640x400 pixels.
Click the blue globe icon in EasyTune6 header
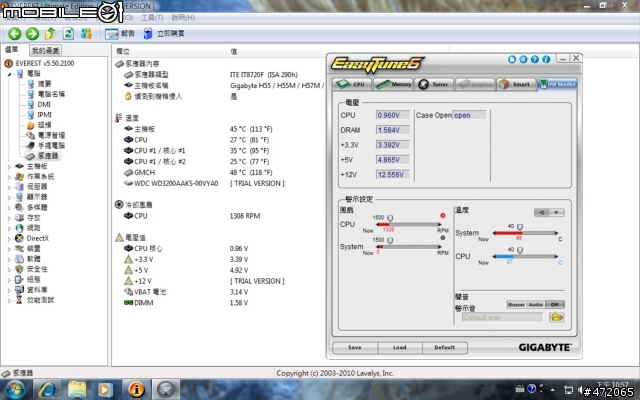[523, 60]
